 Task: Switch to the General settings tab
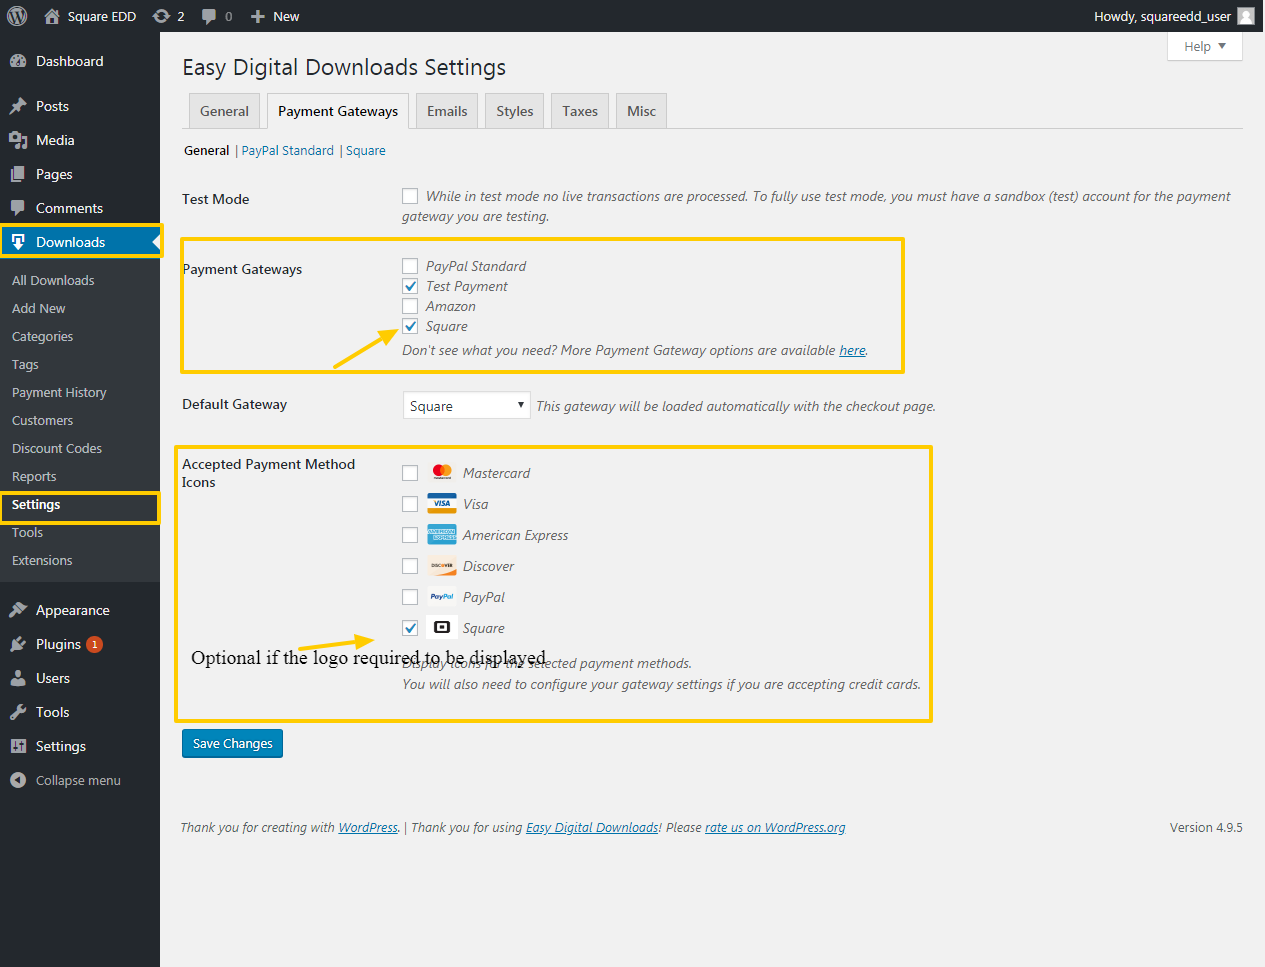point(224,111)
